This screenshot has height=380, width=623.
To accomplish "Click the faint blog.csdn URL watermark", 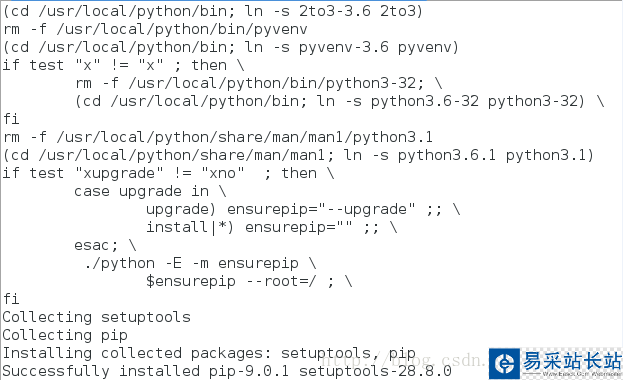I will (402, 361).
